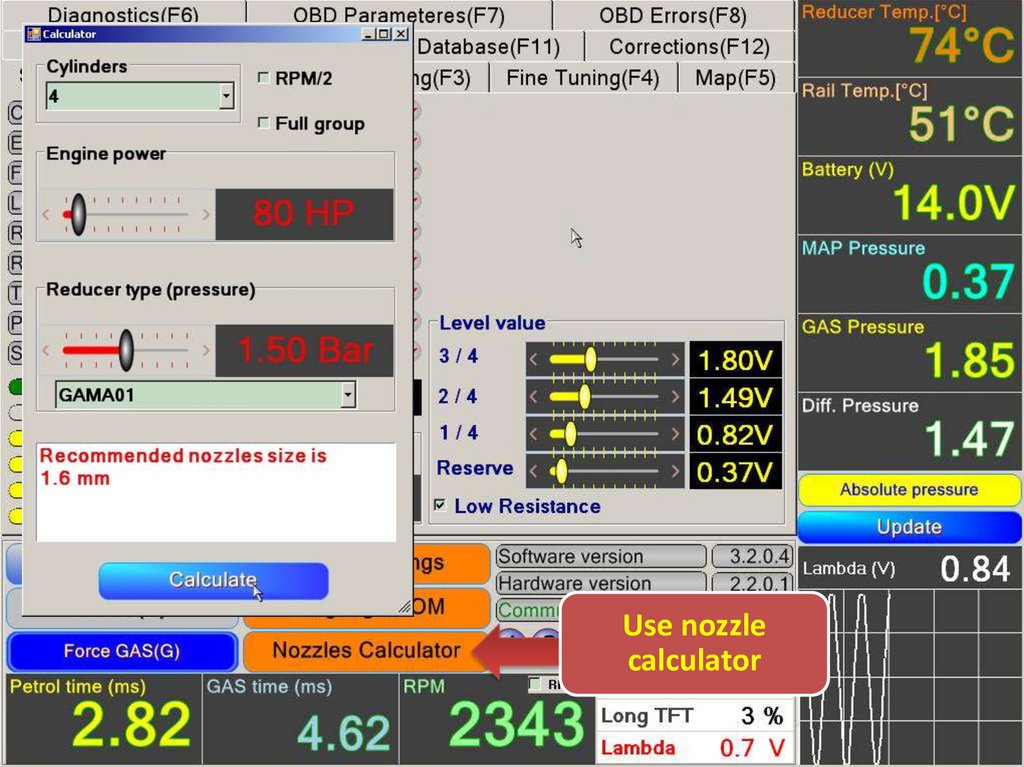Viewport: 1024px width, 767px height.
Task: Increase the 2/4 level value arrow
Action: coord(675,397)
